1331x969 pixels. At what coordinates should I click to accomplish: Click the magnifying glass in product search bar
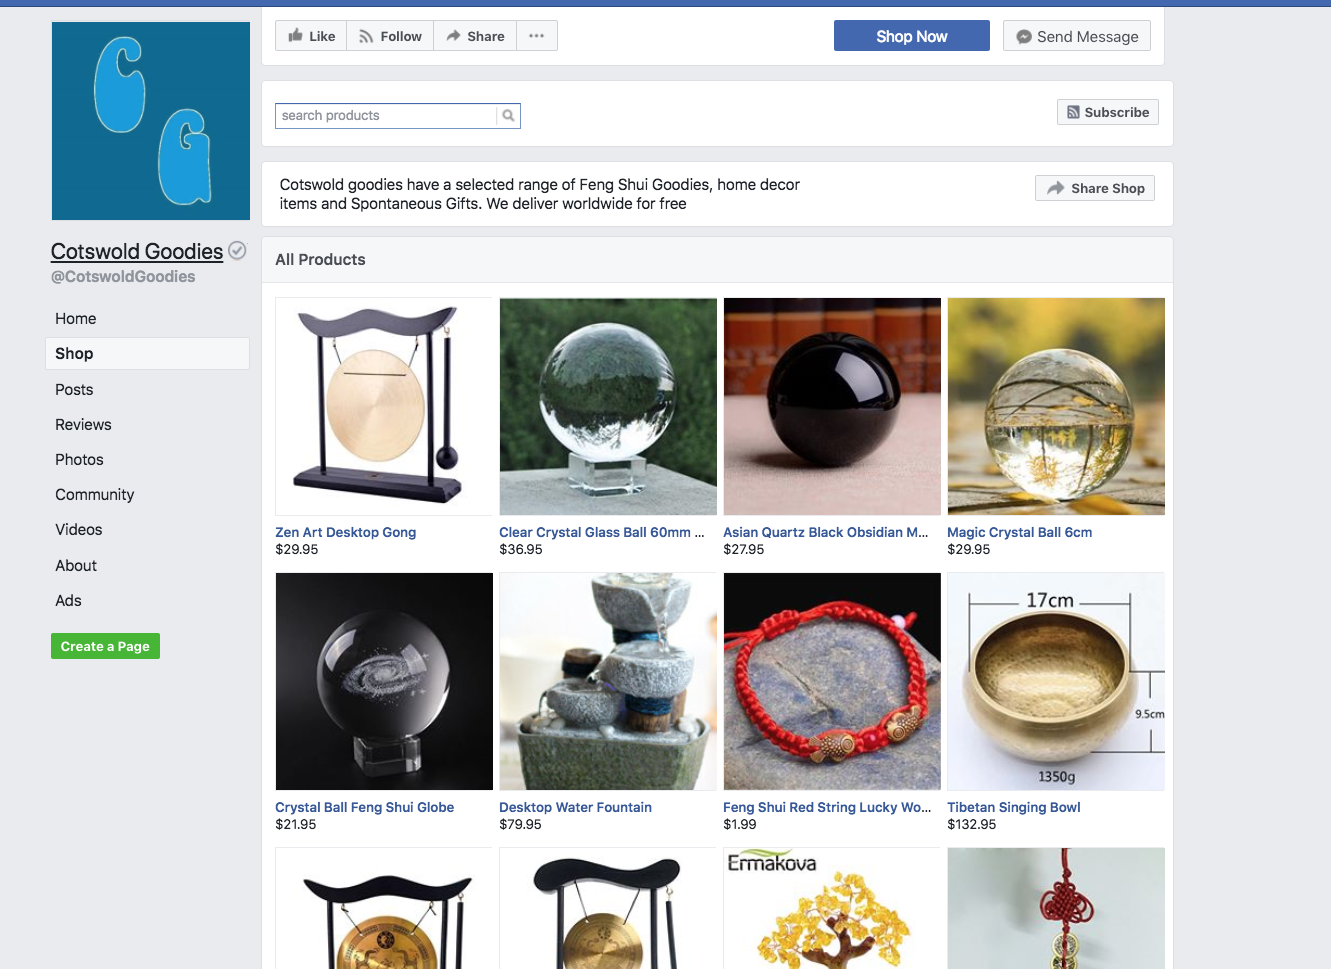[509, 115]
